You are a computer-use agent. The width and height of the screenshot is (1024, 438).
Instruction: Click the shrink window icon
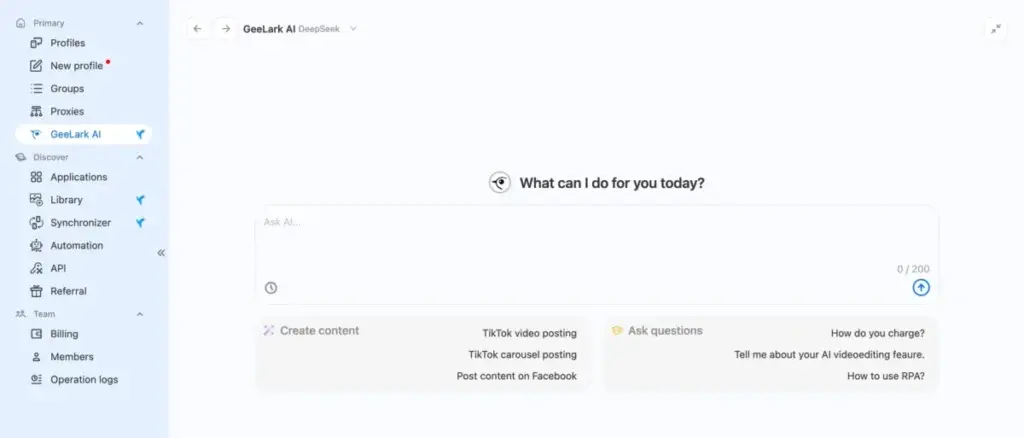click(995, 29)
